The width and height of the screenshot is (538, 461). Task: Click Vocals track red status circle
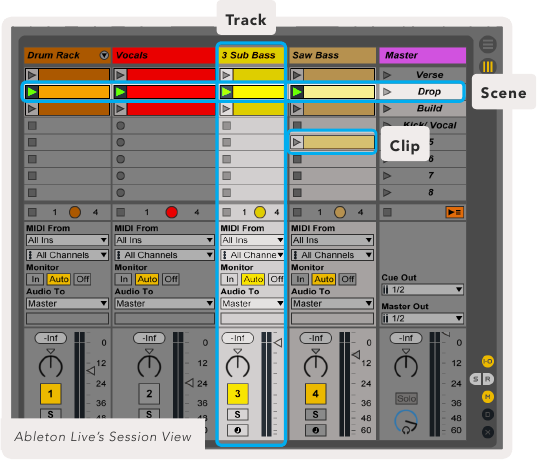coord(172,212)
